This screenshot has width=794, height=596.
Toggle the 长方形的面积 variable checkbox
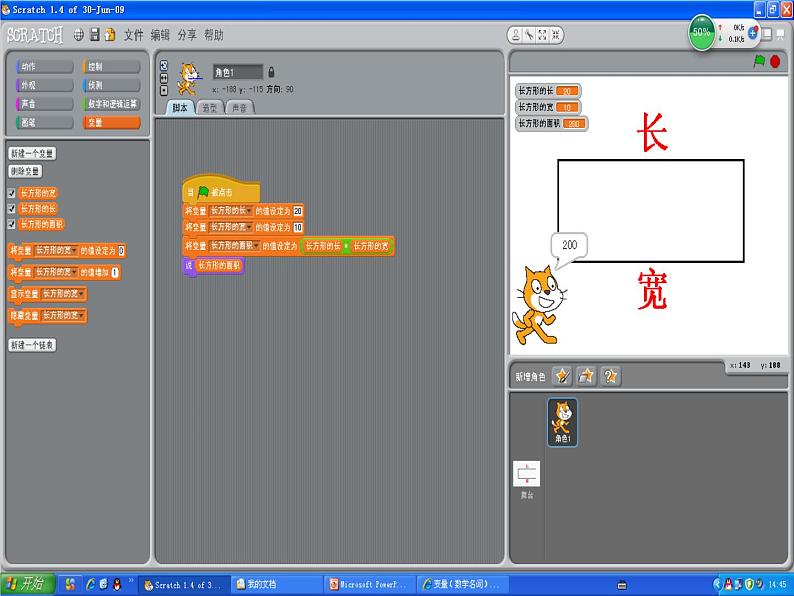(12, 225)
